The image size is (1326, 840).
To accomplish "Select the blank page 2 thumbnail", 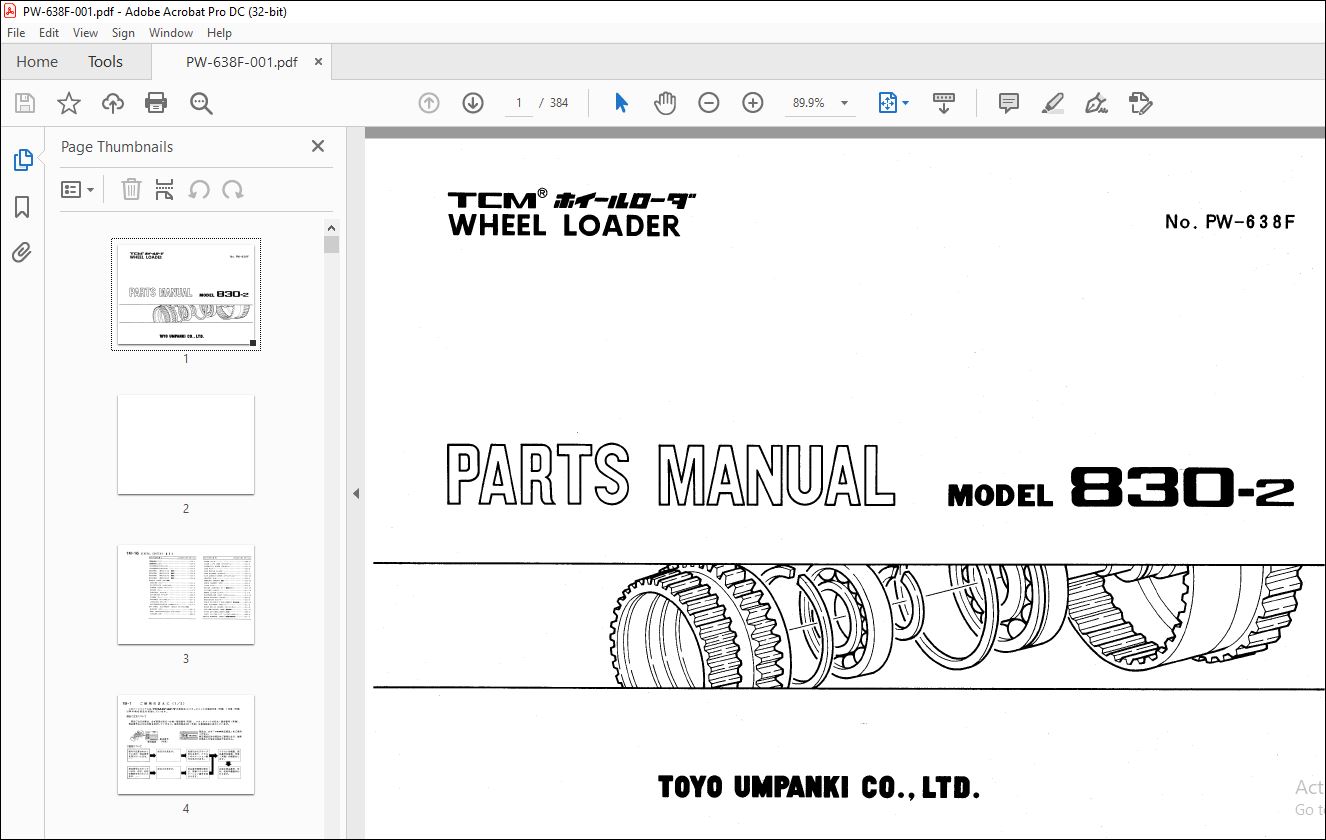I will click(x=186, y=444).
